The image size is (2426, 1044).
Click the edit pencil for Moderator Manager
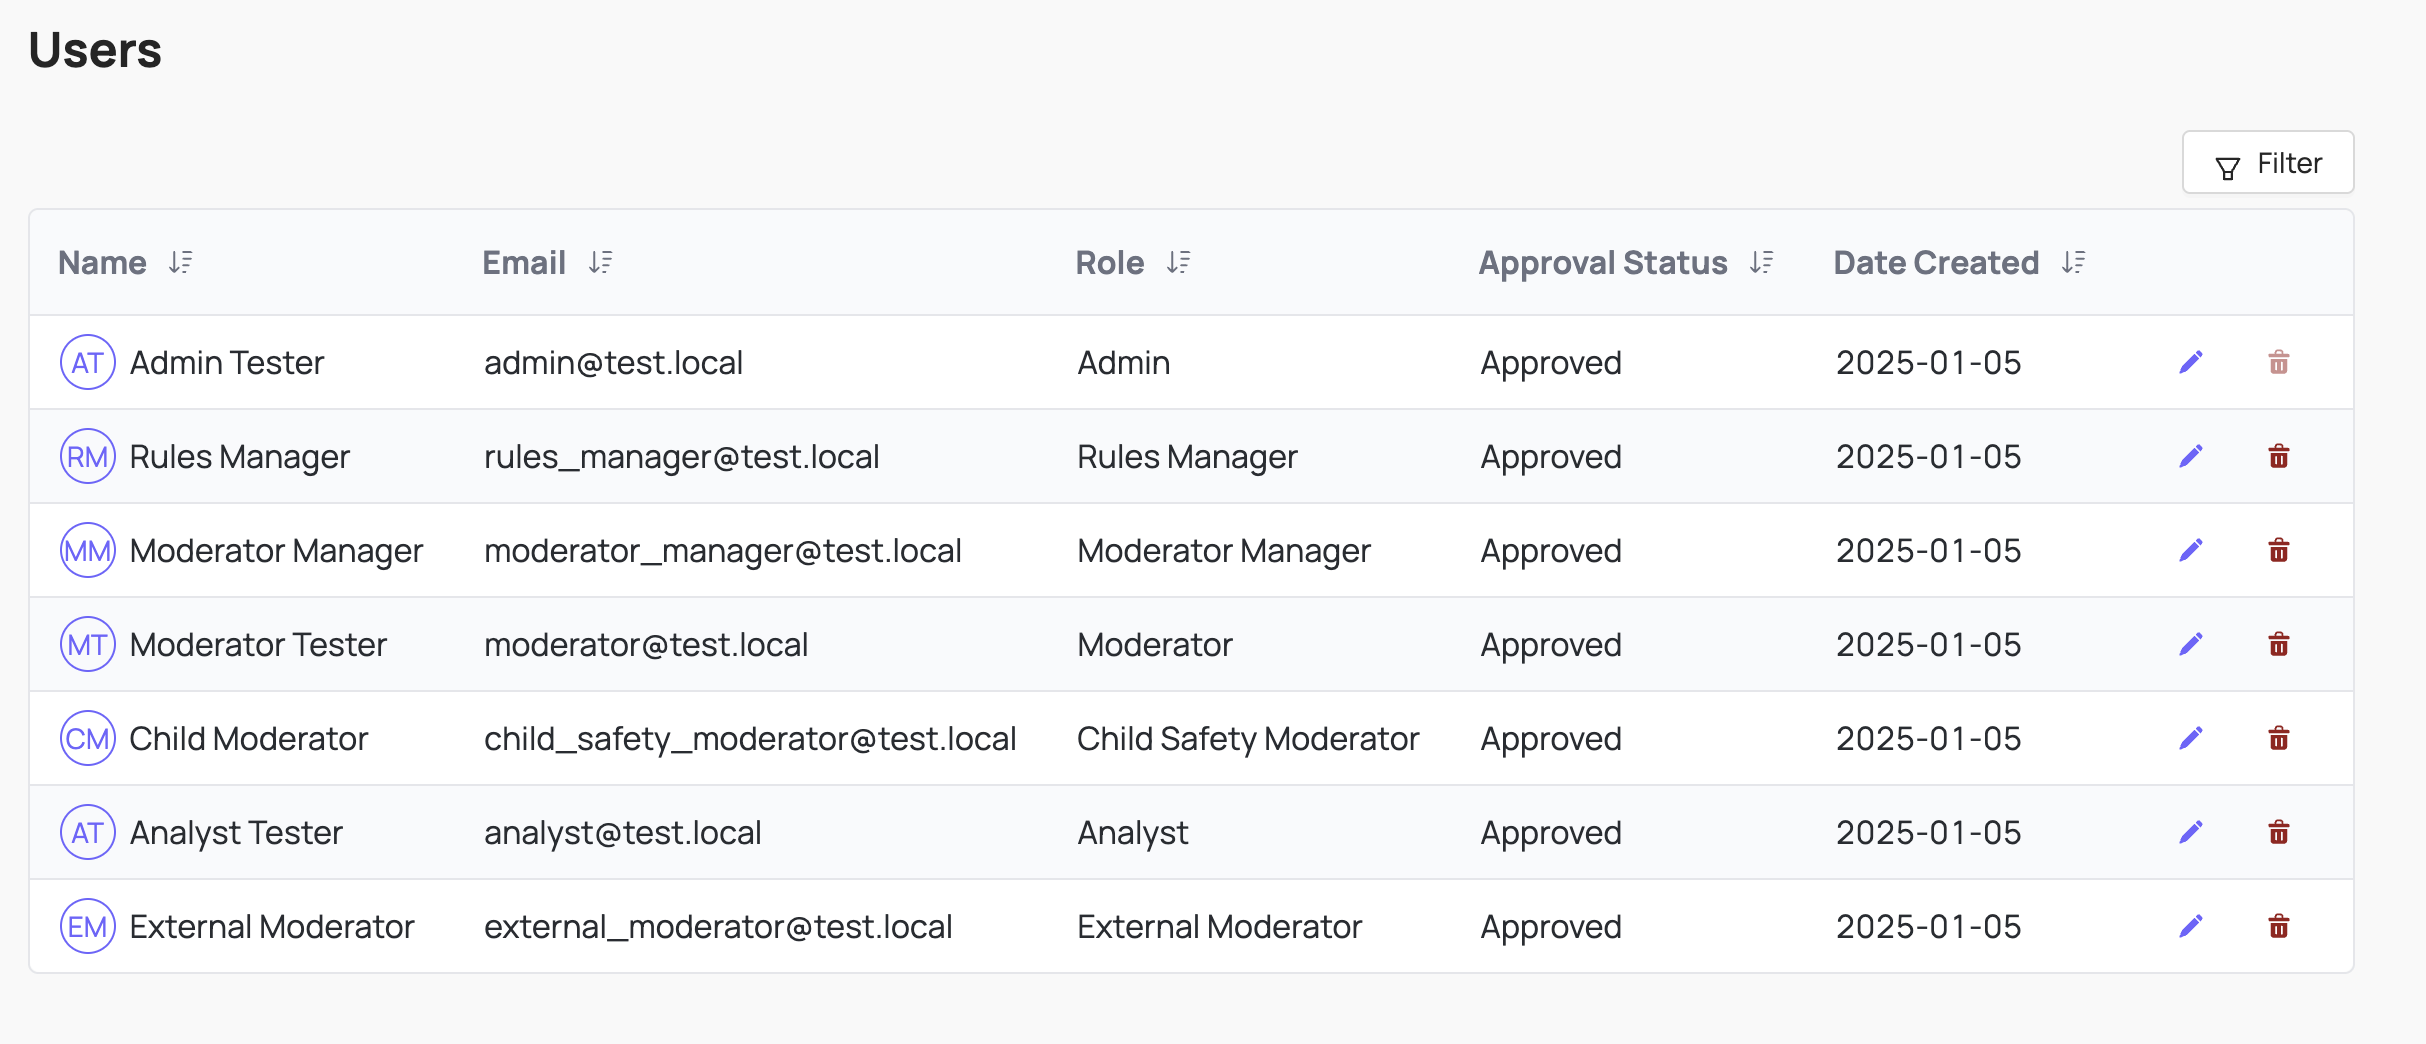coord(2191,549)
